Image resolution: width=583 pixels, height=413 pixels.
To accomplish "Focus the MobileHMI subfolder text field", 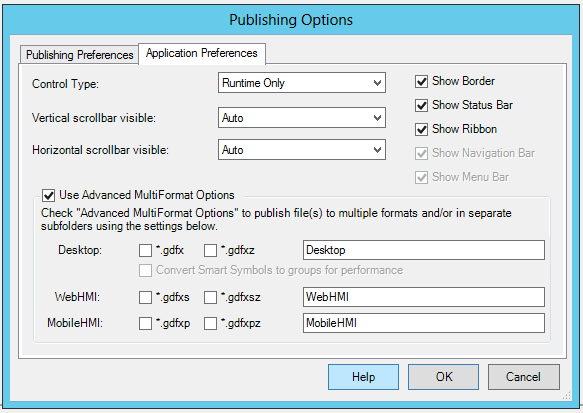I will click(x=424, y=323).
